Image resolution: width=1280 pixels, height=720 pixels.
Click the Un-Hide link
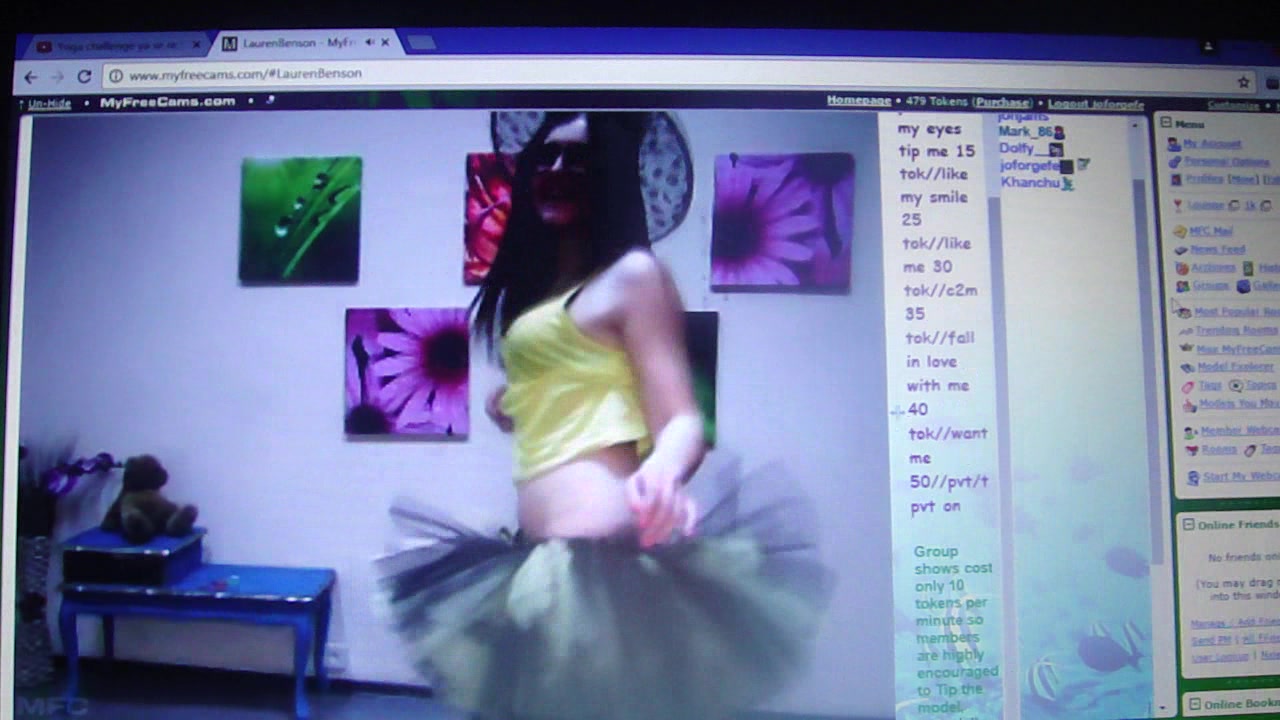click(49, 103)
